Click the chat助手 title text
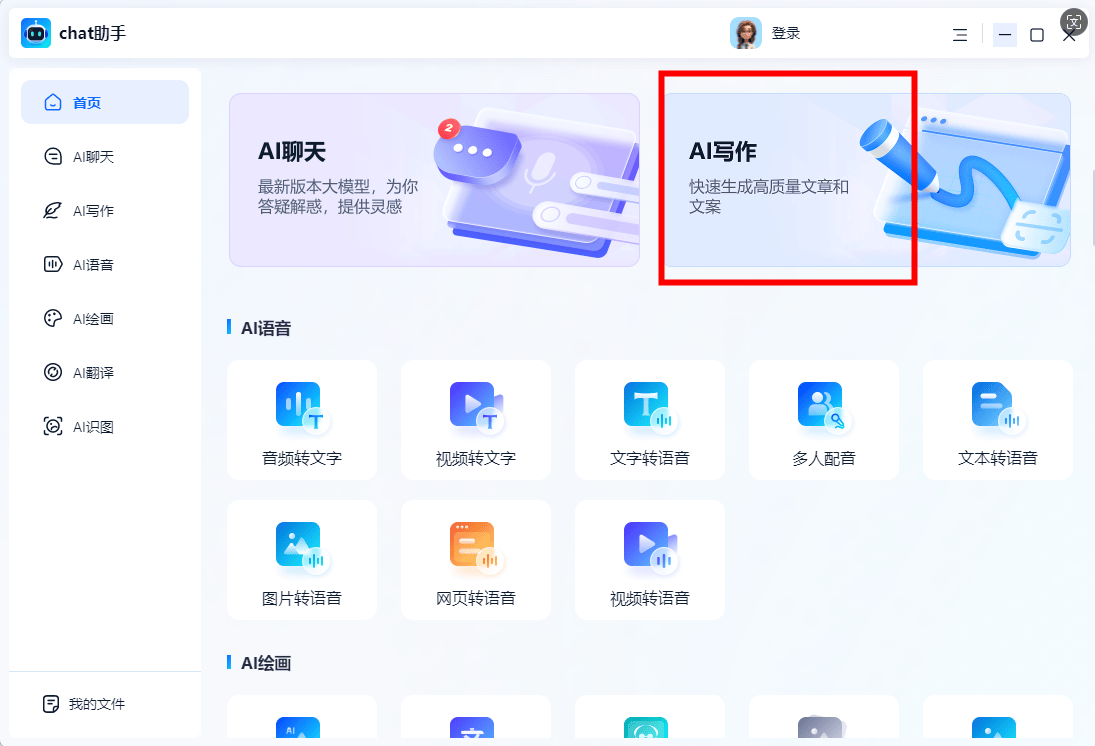 coord(92,33)
